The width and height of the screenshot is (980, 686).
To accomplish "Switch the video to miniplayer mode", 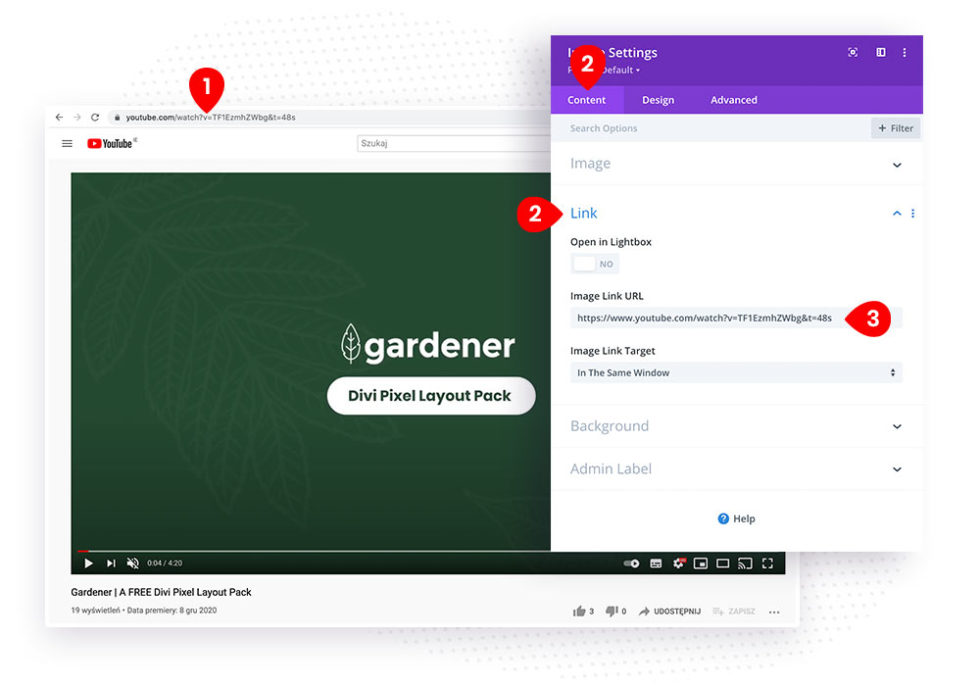I will 701,563.
